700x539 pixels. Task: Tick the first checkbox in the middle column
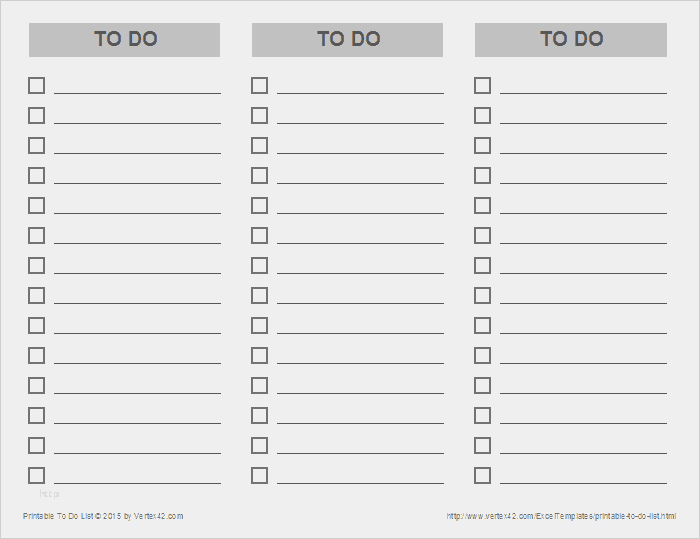tap(259, 85)
